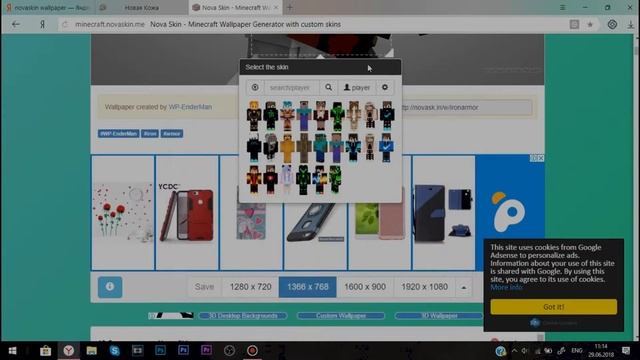Choose the all-yellow golden skin

[x=287, y=148]
